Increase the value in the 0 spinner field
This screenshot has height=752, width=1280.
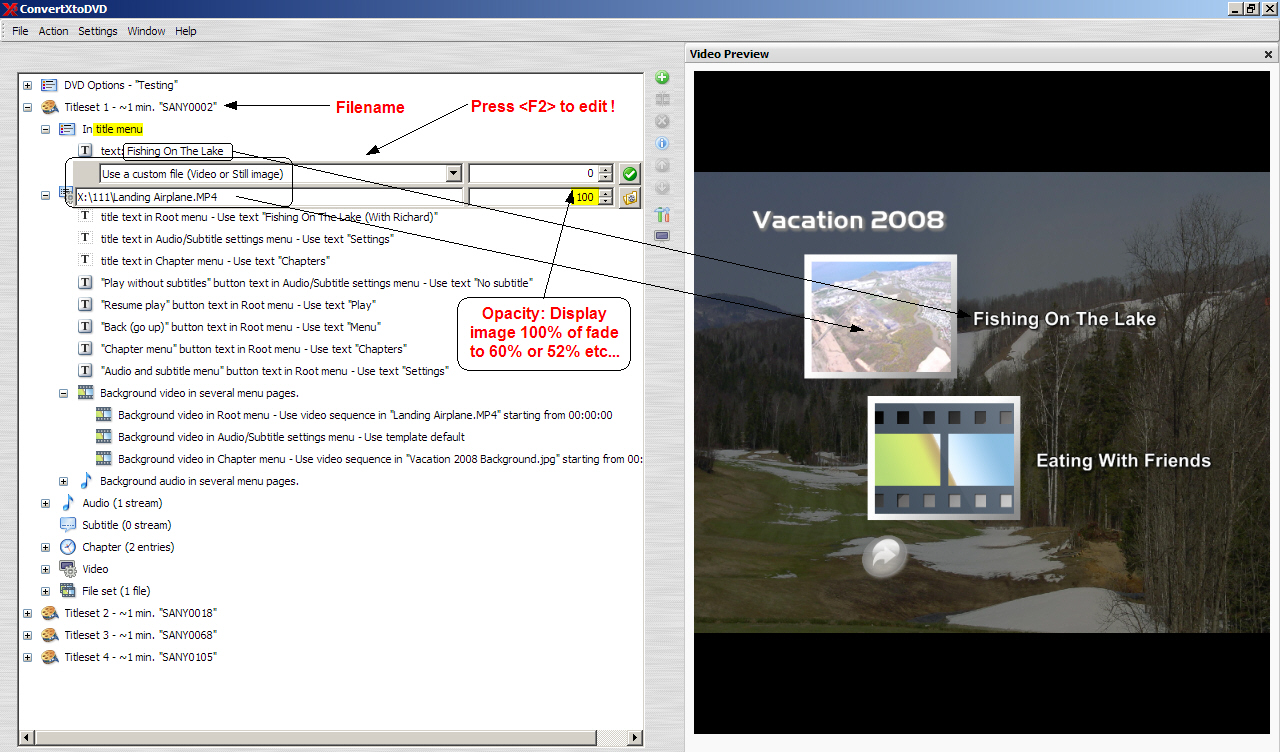click(605, 169)
